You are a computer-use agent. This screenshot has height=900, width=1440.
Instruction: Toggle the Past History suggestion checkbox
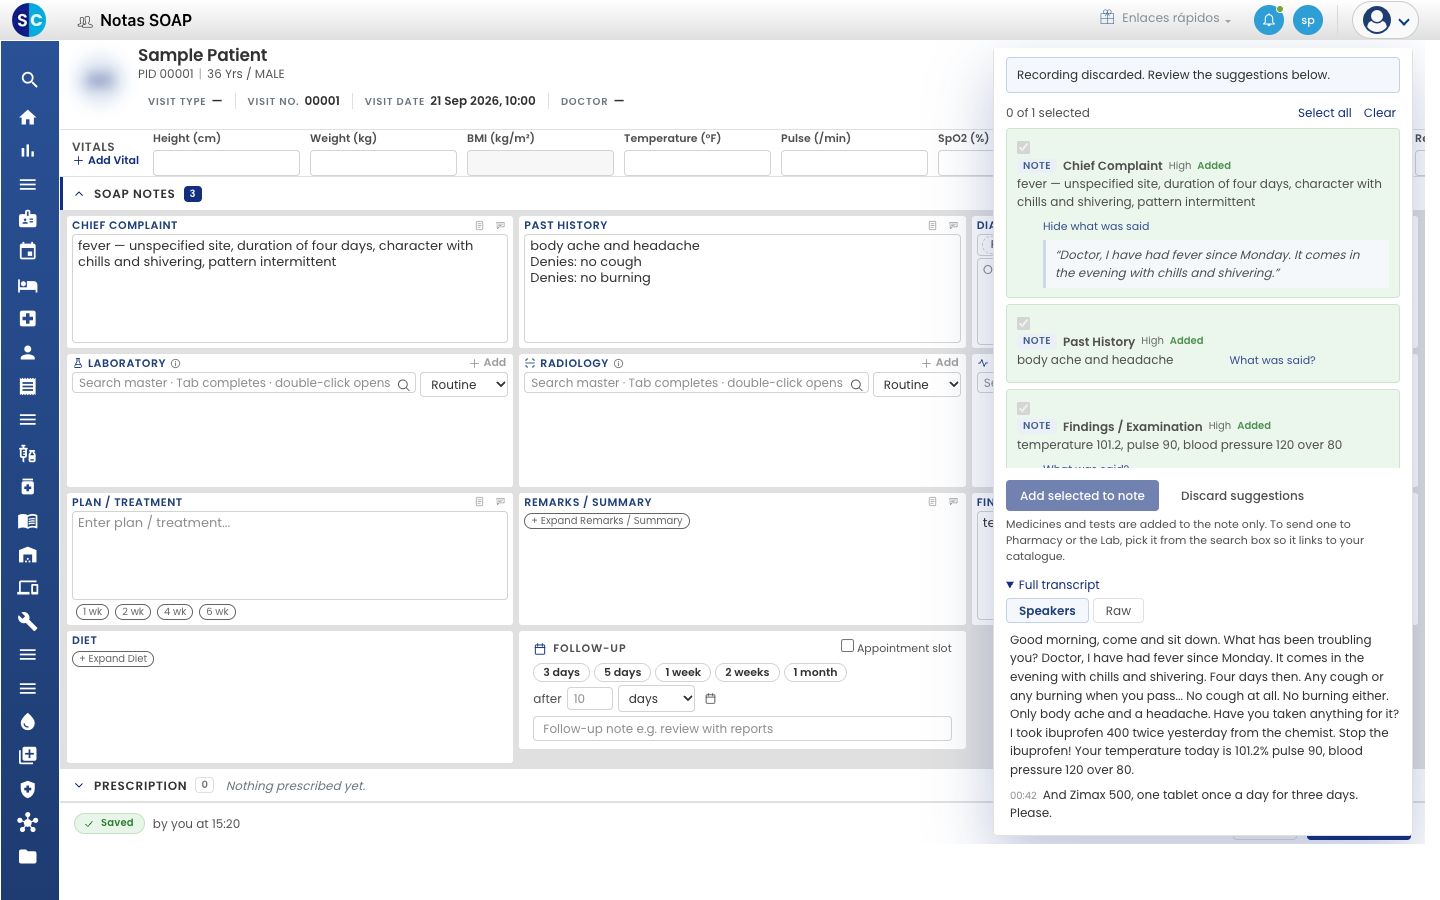[x=1023, y=324]
